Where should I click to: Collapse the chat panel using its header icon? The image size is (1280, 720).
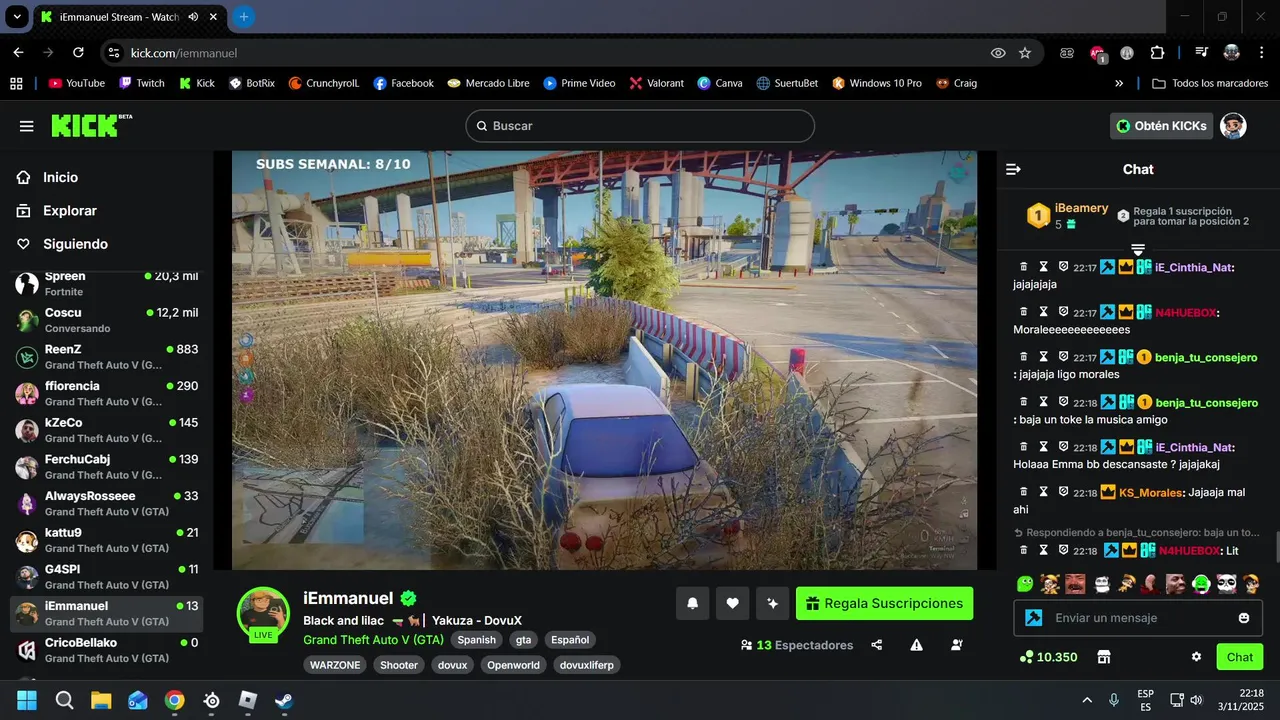click(1013, 169)
